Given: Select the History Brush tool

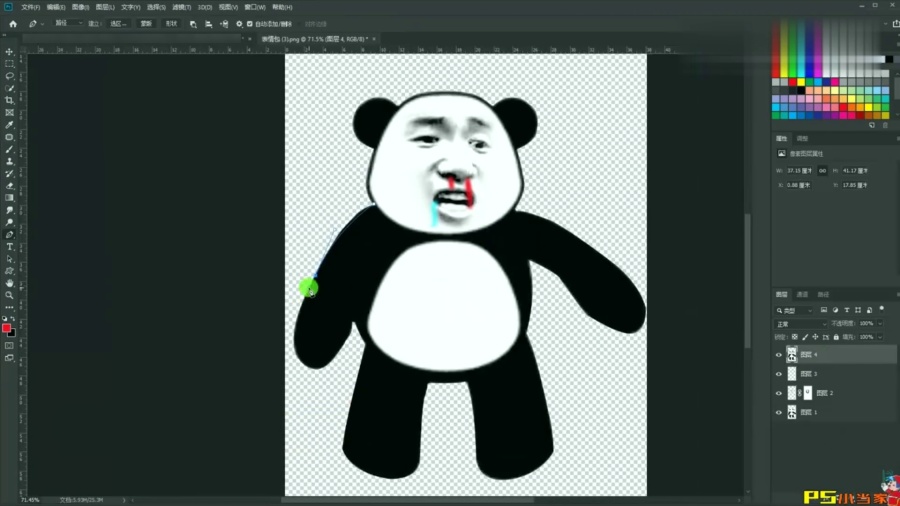Looking at the screenshot, I should pyautogui.click(x=9, y=173).
